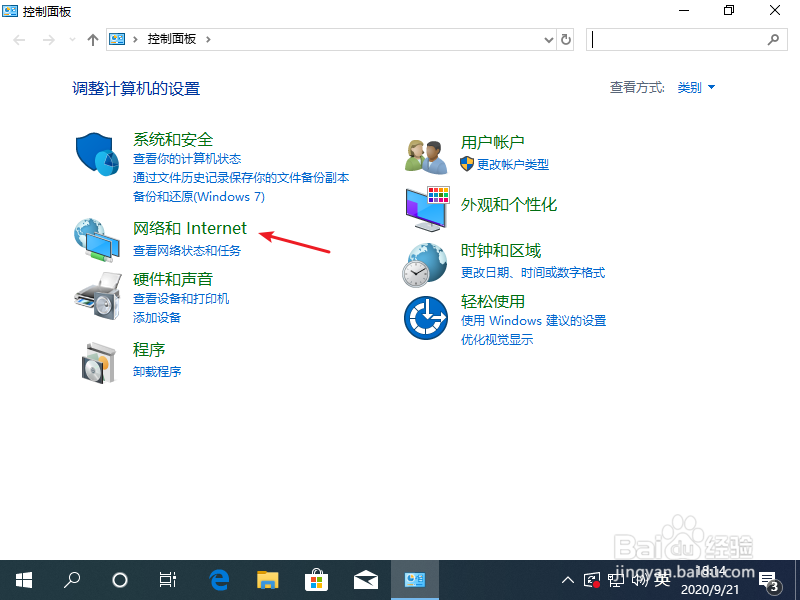Open 用户帐户 category
800x600 pixels.
(x=492, y=142)
